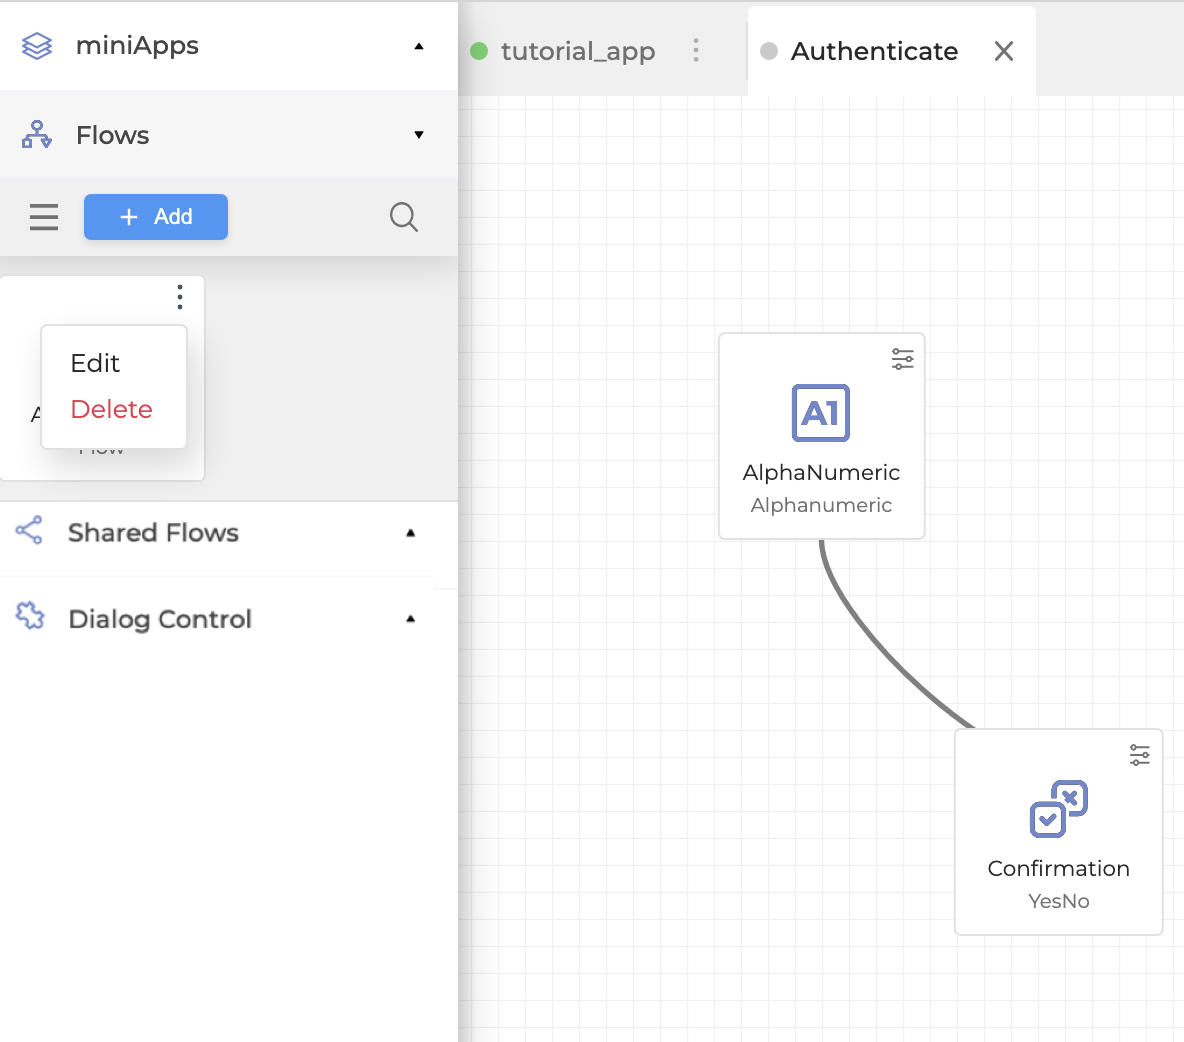Switch to the tutorial_app tab
The height and width of the screenshot is (1042, 1184).
pos(577,51)
